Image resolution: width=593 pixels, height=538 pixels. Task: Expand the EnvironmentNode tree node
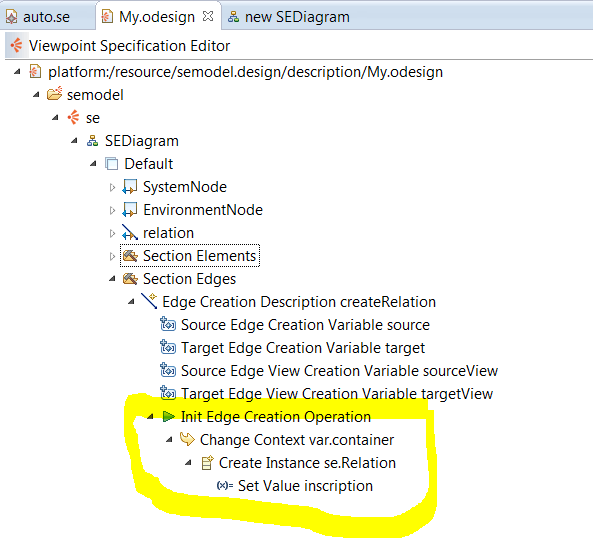click(112, 210)
